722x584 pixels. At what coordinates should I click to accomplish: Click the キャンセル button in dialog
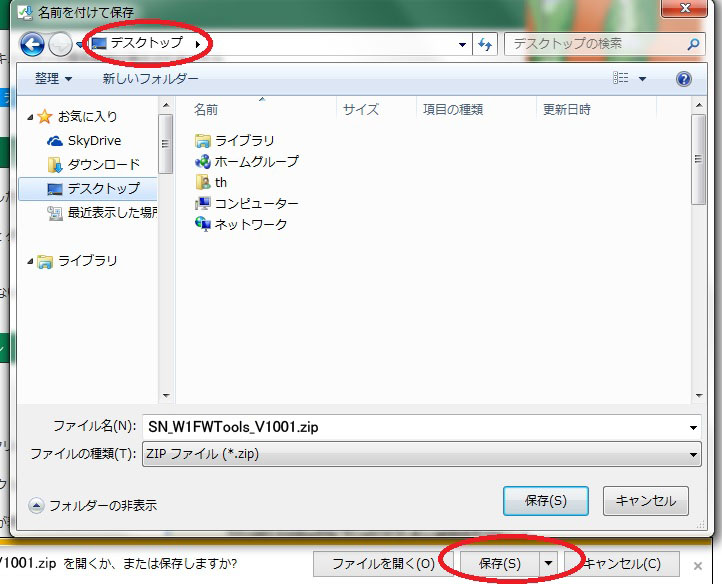point(646,501)
